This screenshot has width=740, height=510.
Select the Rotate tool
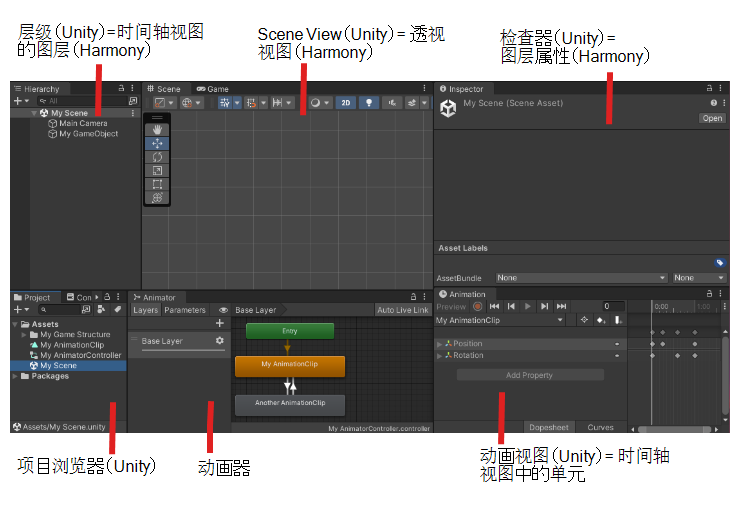click(x=157, y=157)
